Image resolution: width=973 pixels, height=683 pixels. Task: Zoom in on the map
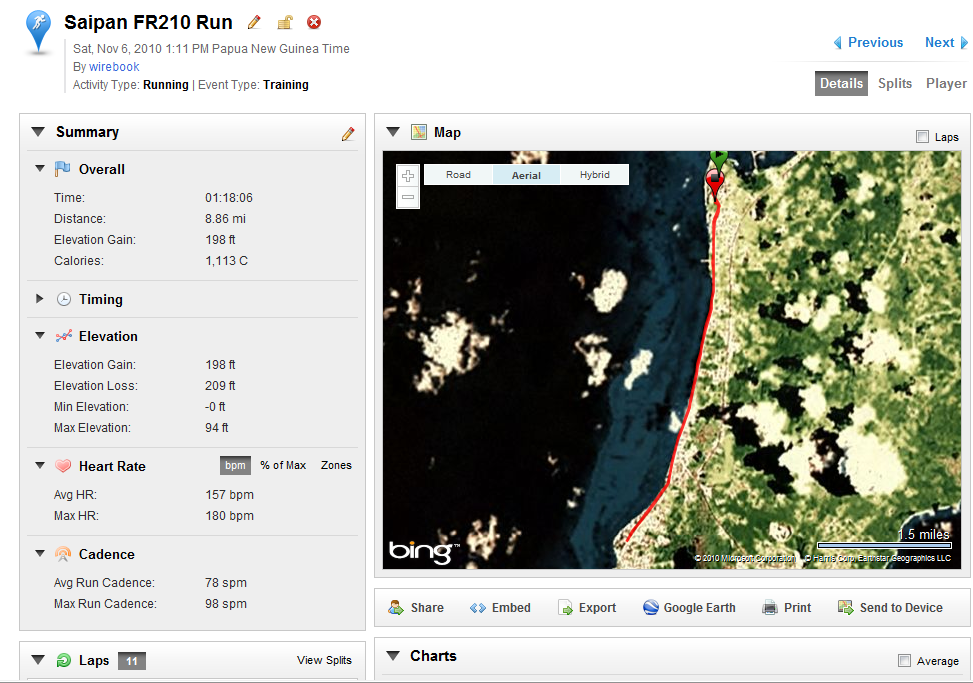(x=408, y=176)
